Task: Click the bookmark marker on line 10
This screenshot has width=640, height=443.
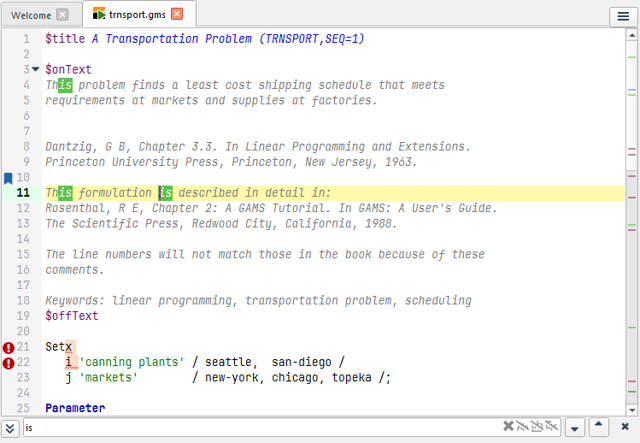Action: (8, 178)
